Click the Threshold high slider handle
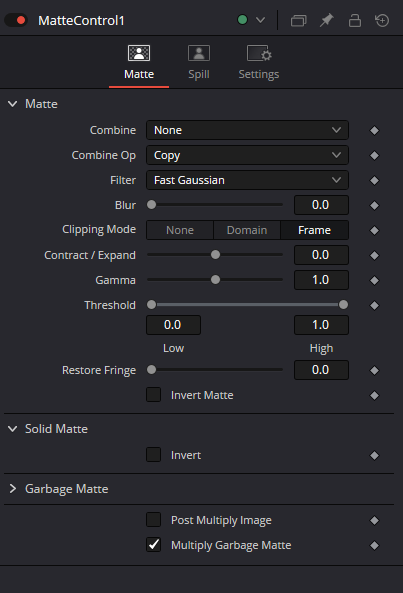The width and height of the screenshot is (403, 593). tap(343, 304)
